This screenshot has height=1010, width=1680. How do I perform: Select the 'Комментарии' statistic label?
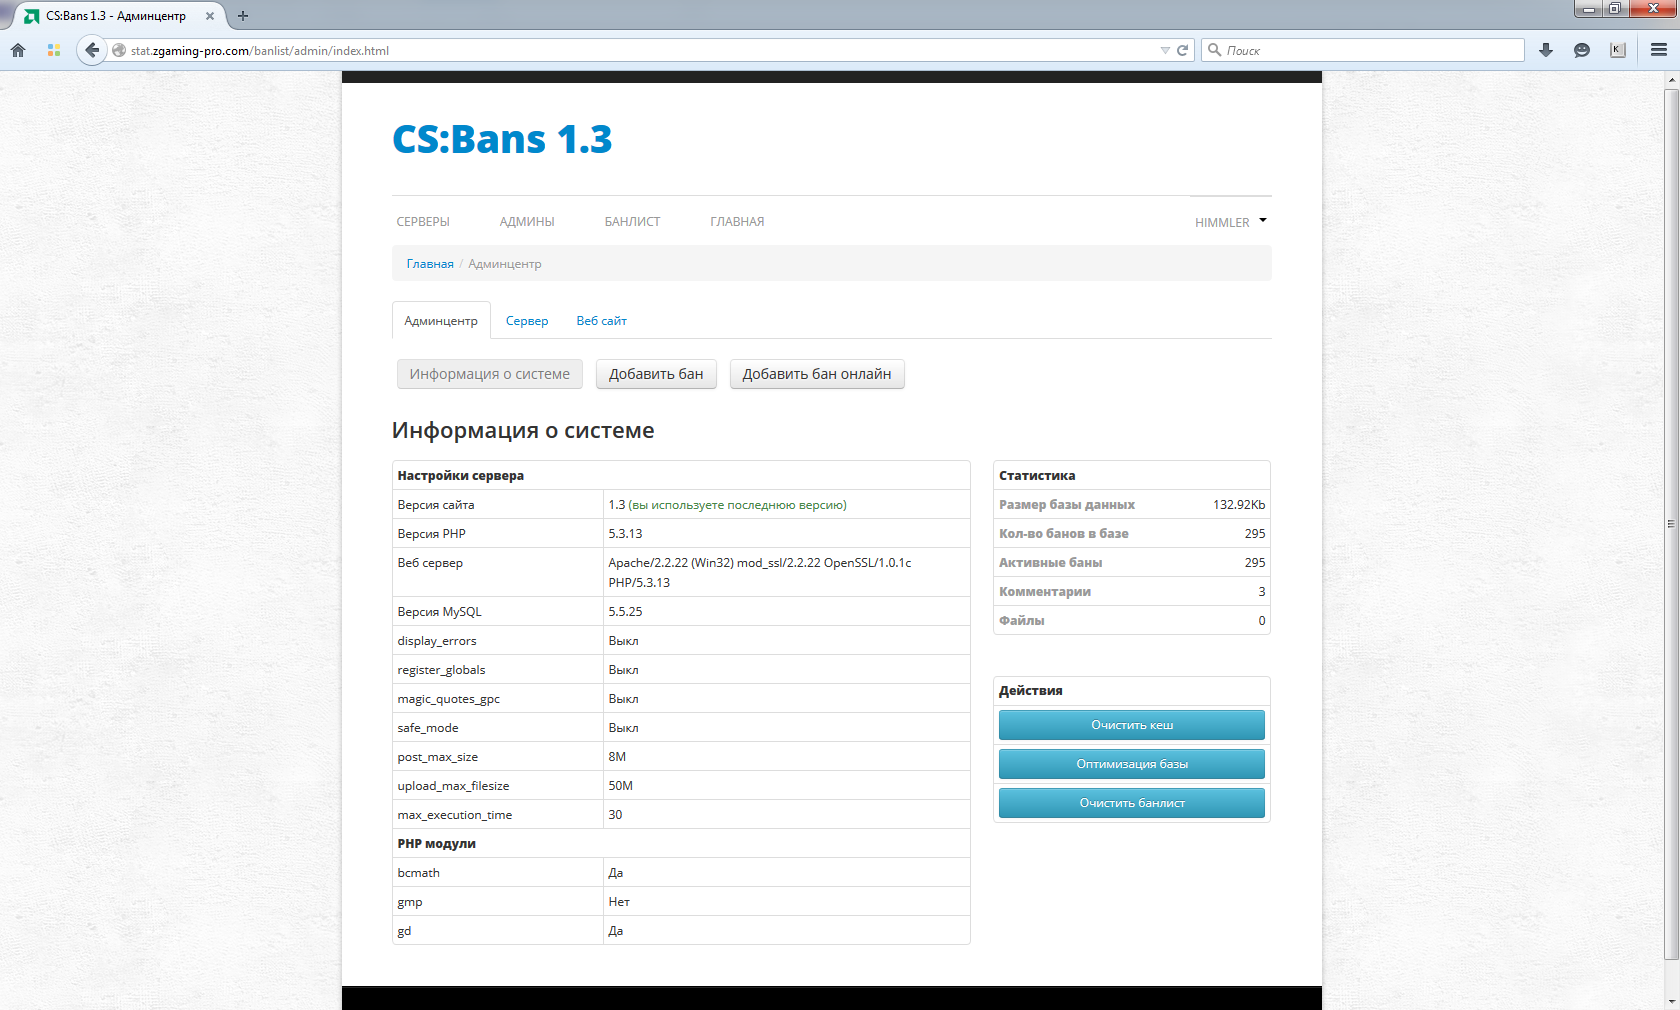(x=1045, y=592)
